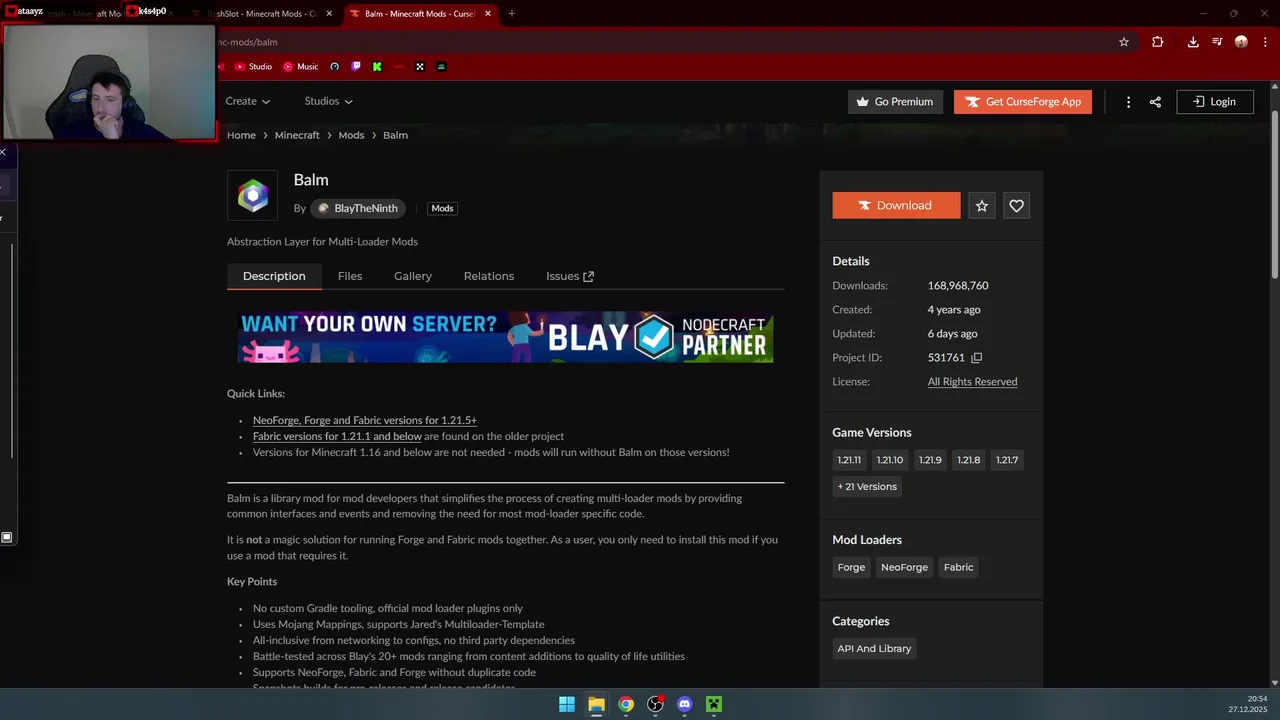Bookmark this page with star icon

(x=1124, y=42)
